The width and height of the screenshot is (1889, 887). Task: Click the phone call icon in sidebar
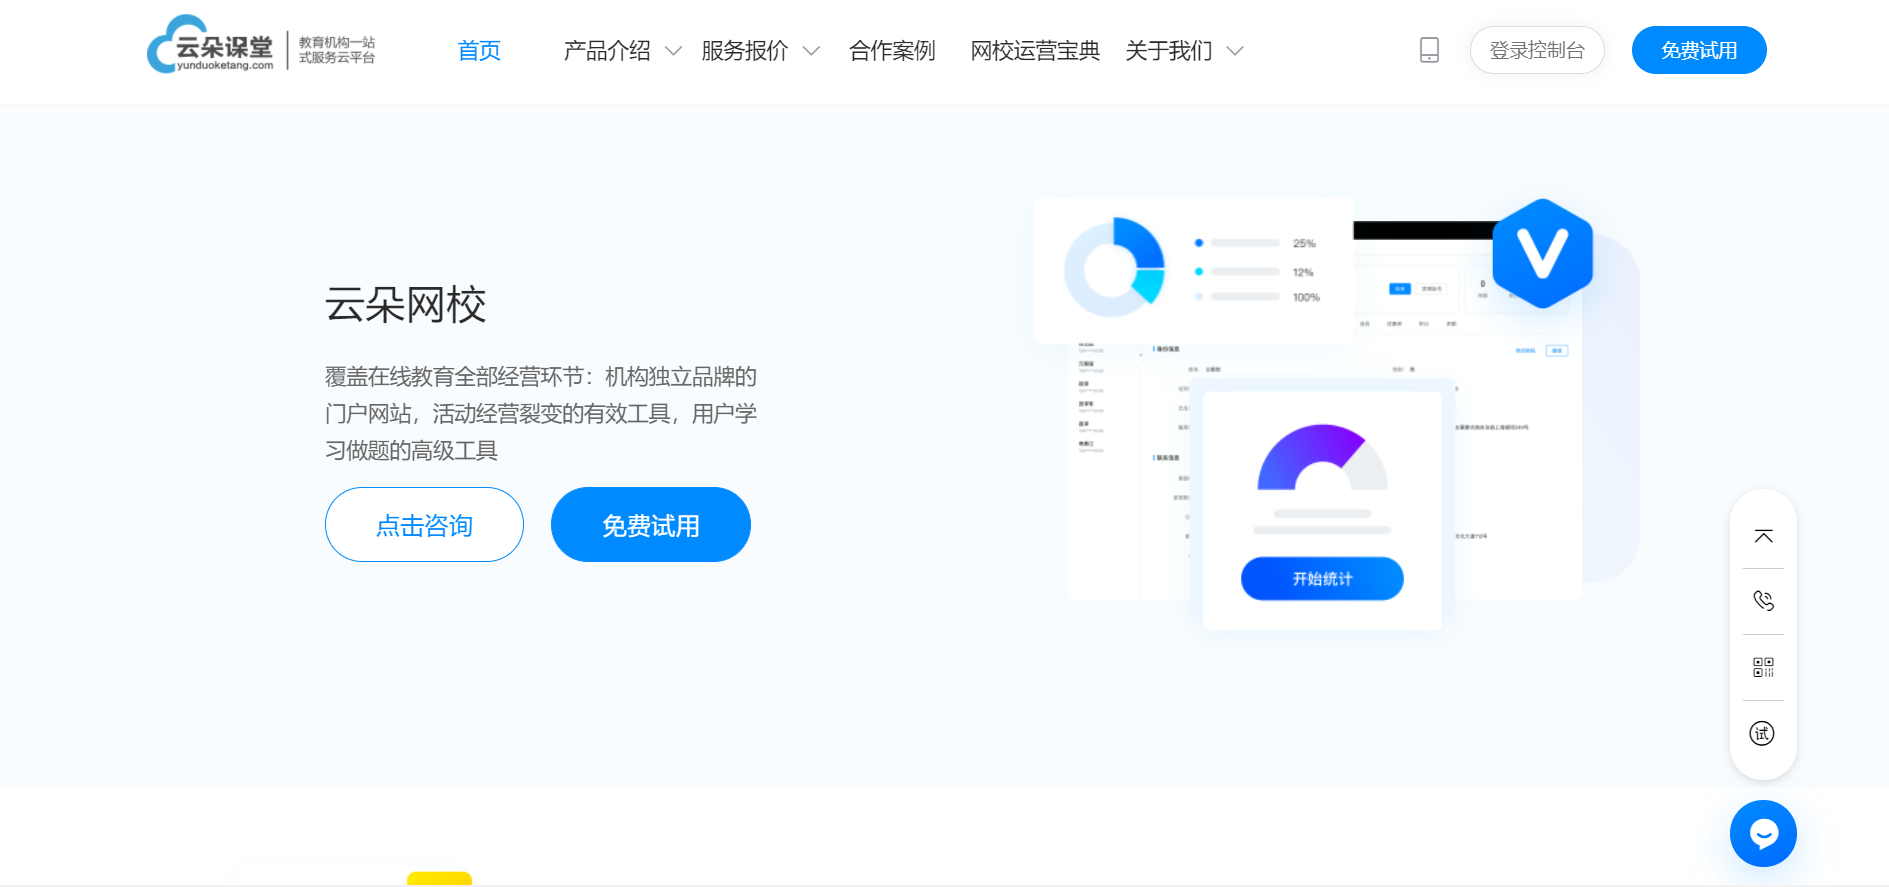click(x=1763, y=601)
